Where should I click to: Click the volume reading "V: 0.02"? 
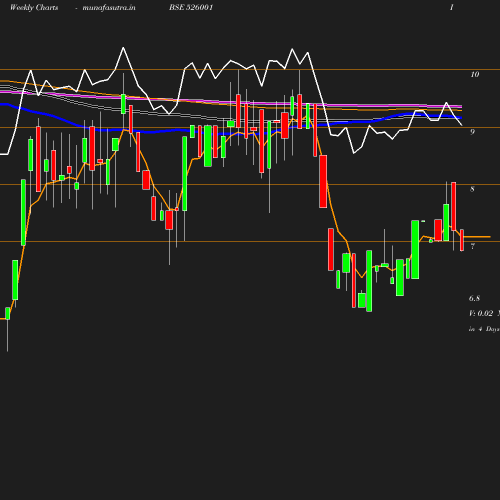(481, 313)
